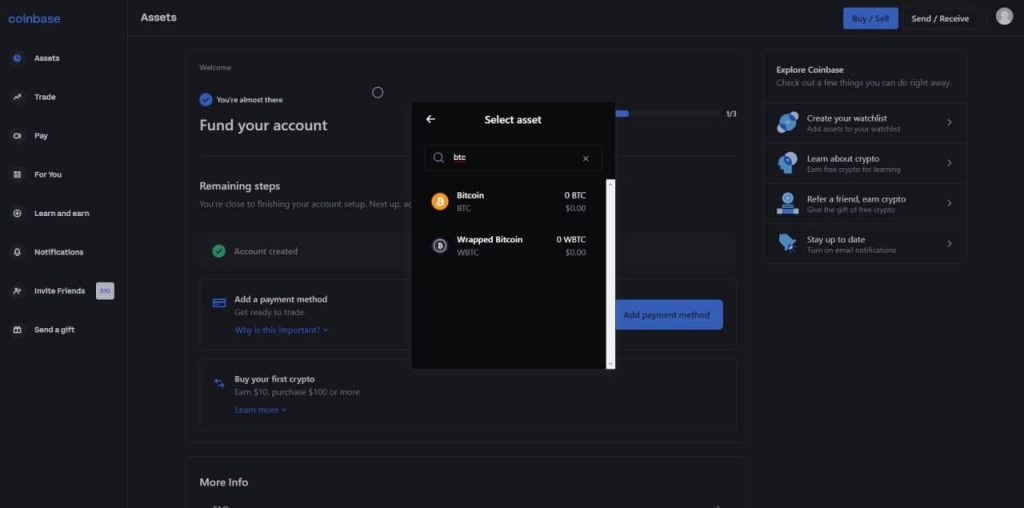Click the Stay up to date illustration

tap(788, 244)
